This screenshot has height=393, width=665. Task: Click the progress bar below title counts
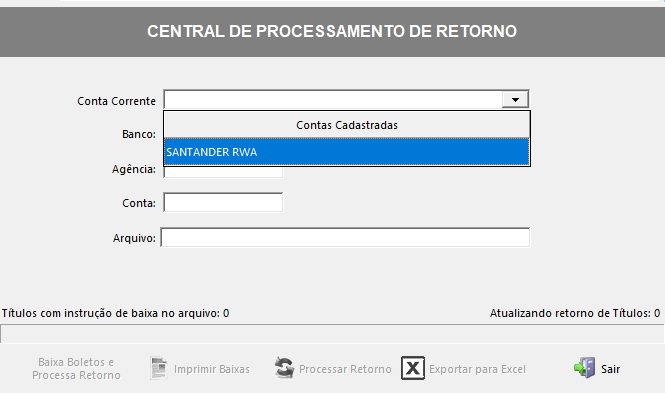[x=332, y=334]
